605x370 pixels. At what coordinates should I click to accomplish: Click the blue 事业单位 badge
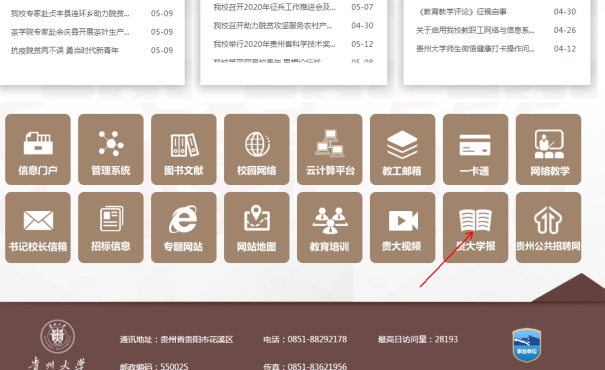tap(527, 345)
